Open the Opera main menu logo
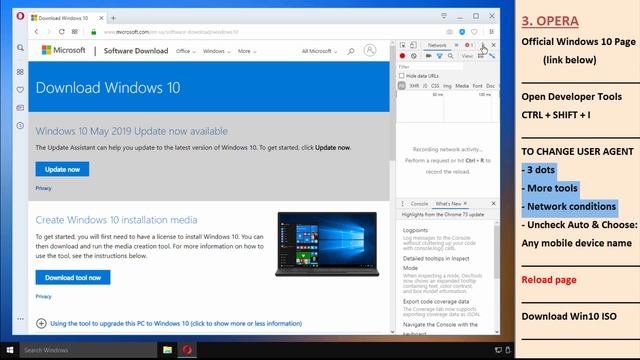The height and width of the screenshot is (360, 640). click(20, 16)
